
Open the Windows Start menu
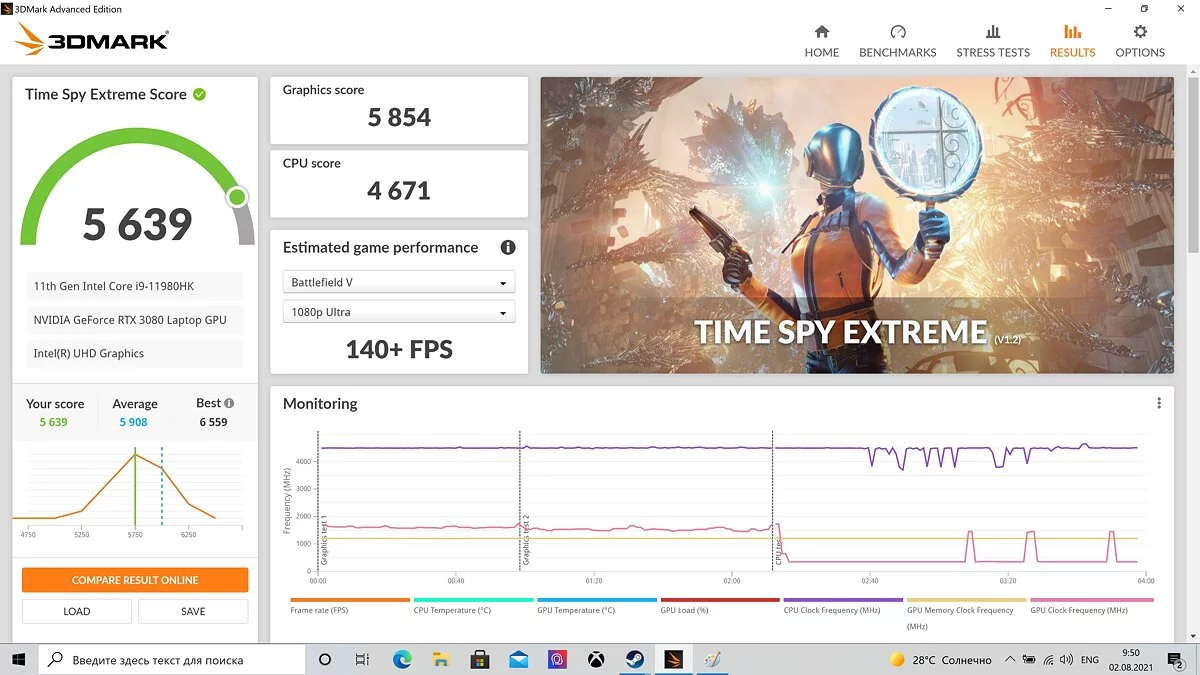18,660
